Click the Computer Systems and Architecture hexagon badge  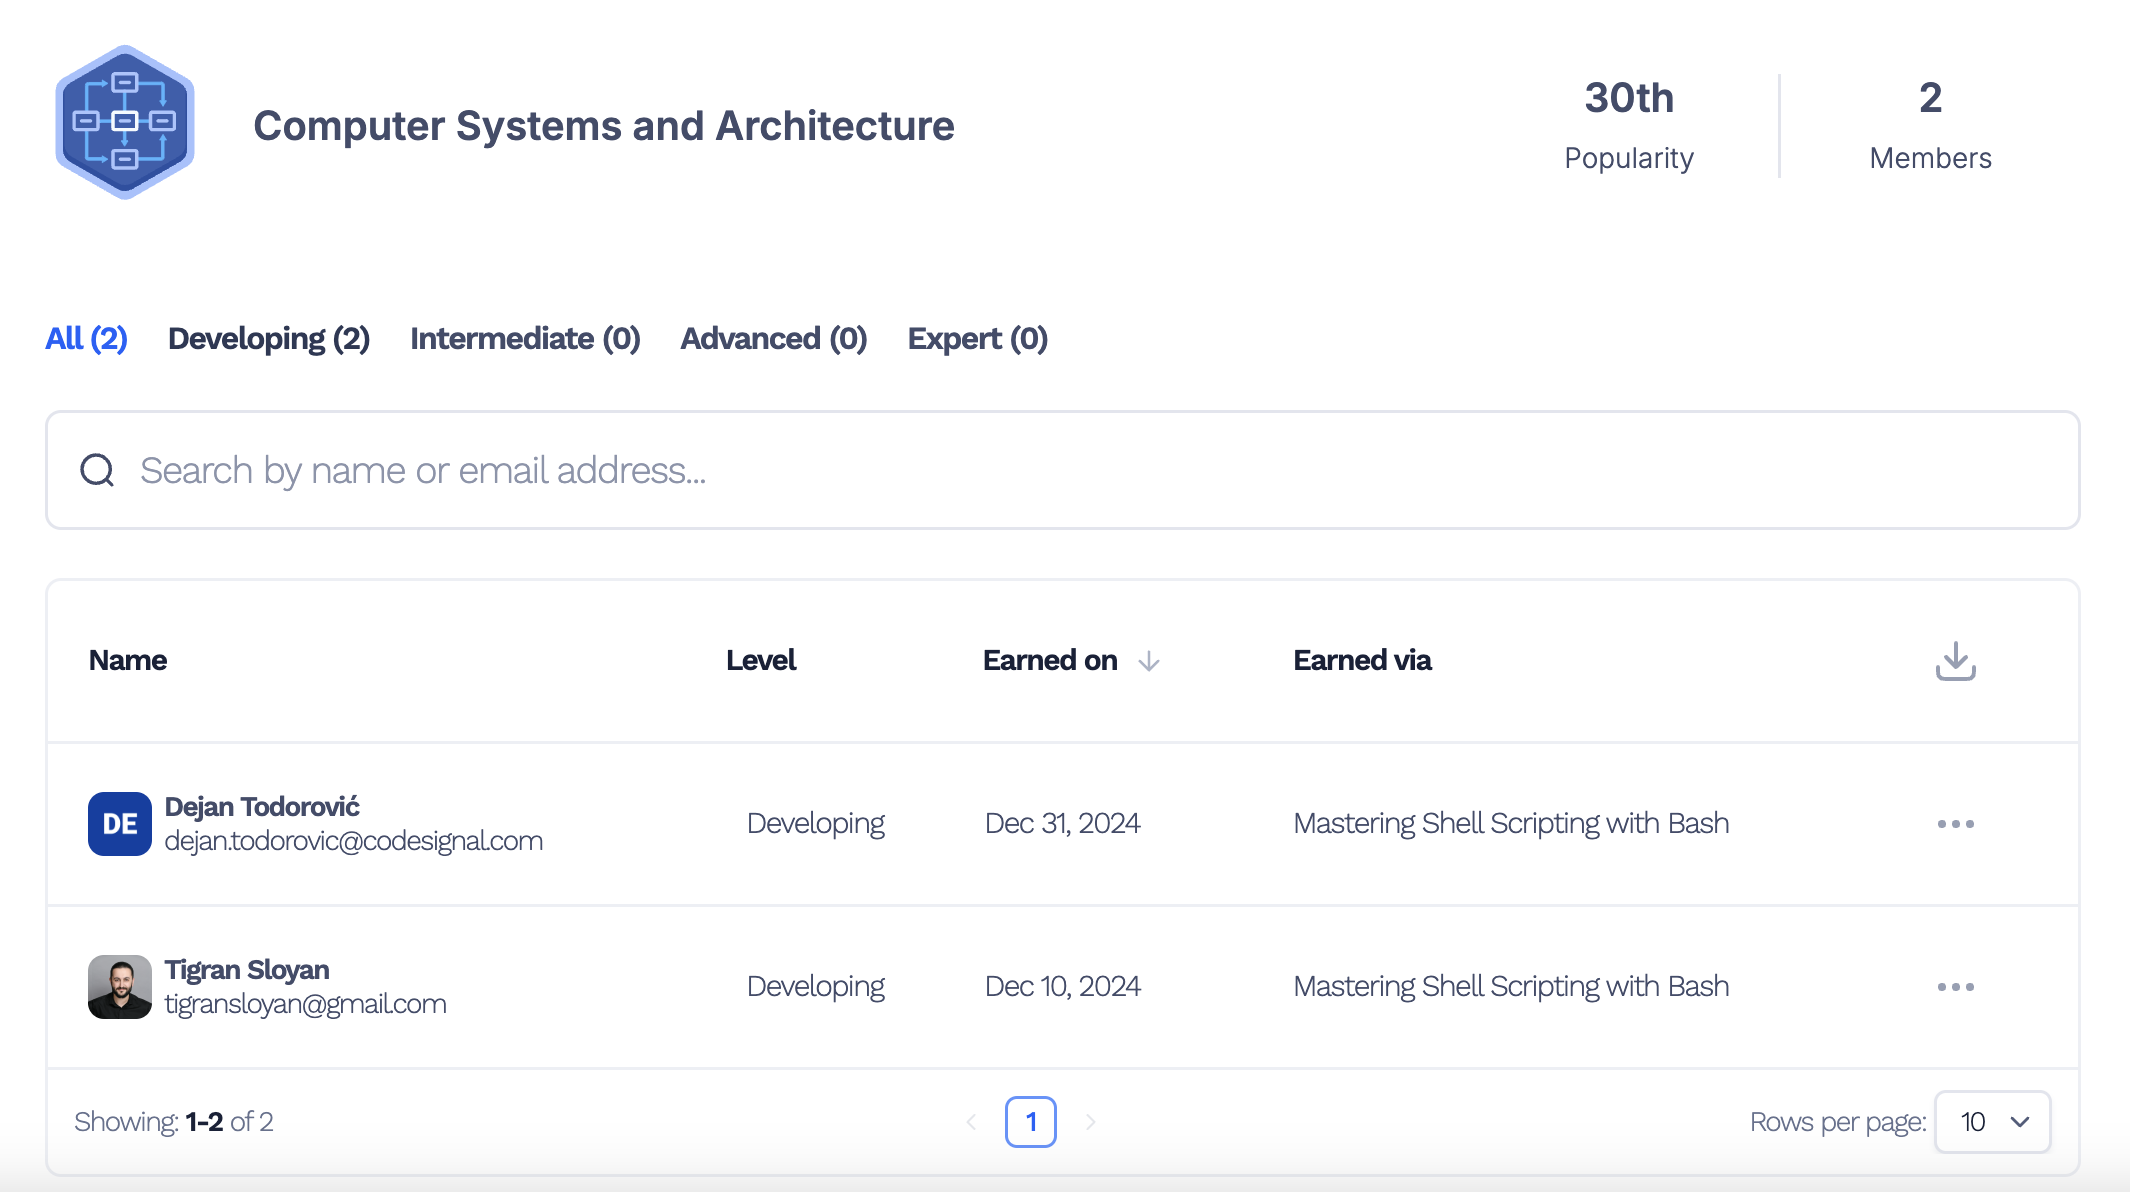pyautogui.click(x=125, y=122)
